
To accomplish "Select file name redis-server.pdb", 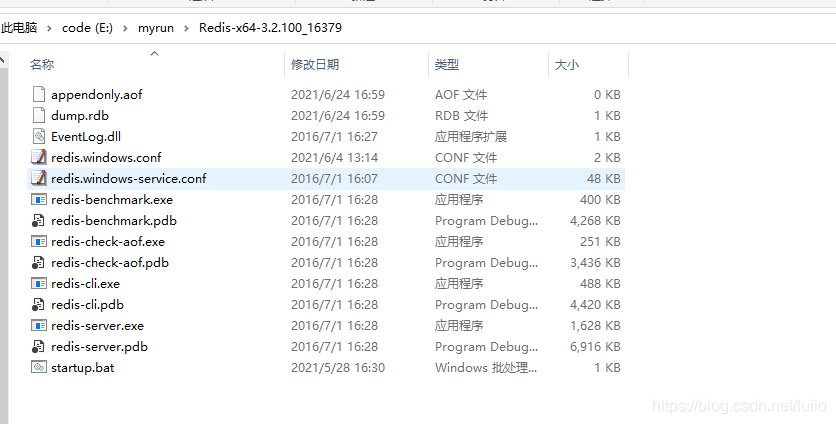I will pos(99,347).
